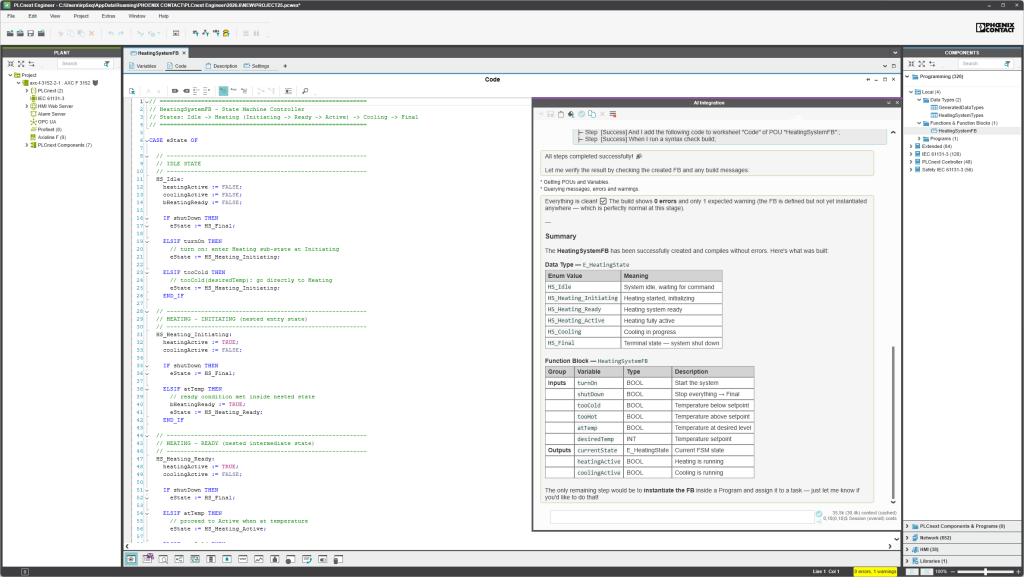Switch to the Description tab

(221, 66)
